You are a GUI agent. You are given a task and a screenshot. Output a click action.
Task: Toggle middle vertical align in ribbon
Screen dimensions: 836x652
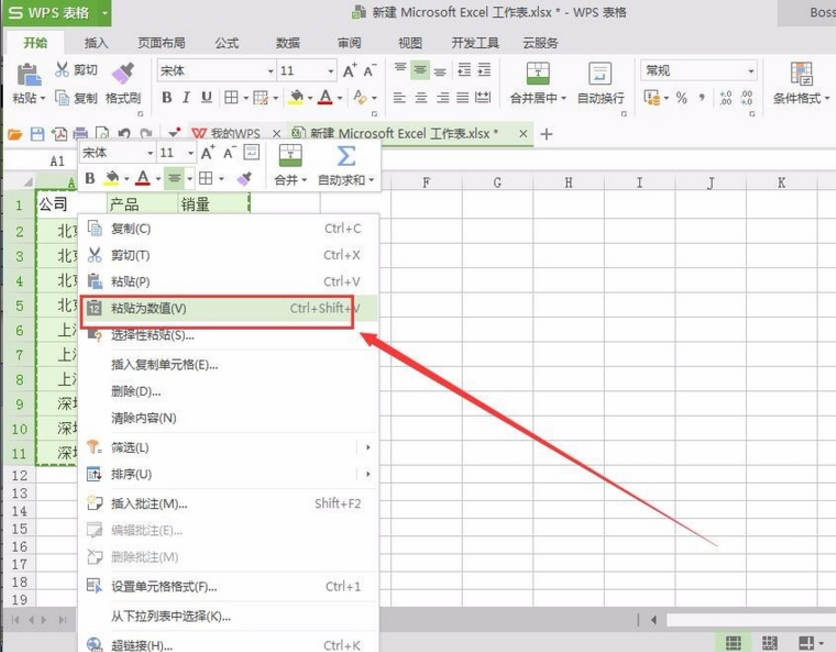(x=420, y=70)
